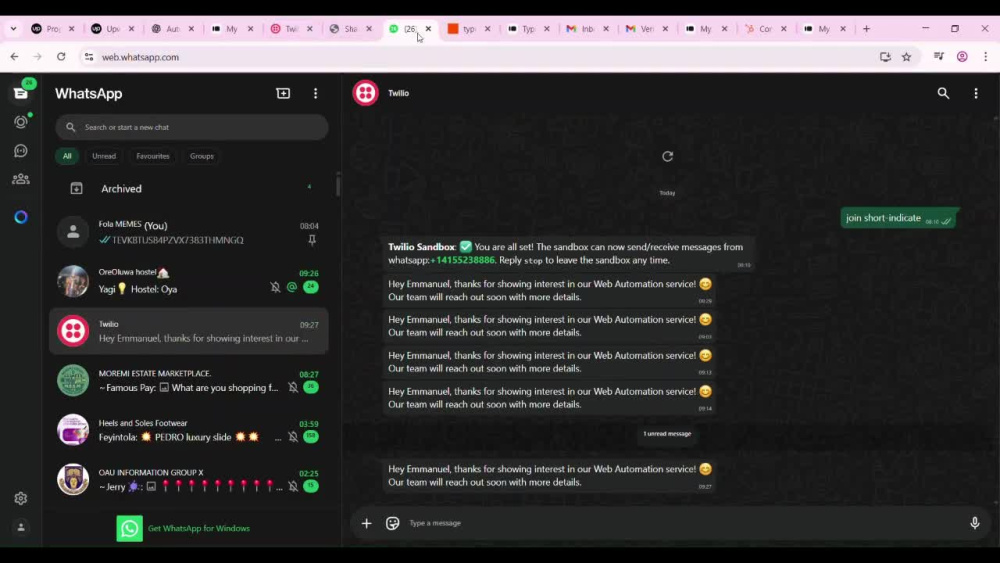The height and width of the screenshot is (563, 1000).
Task: Click the mute icon on OAU INFORMATION GROUP chat
Action: [x=293, y=486]
